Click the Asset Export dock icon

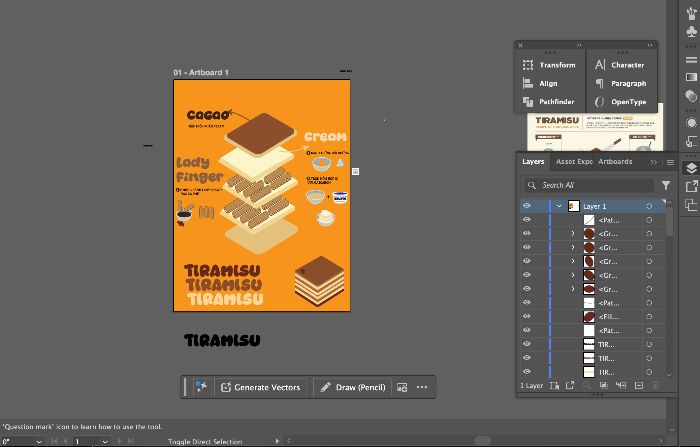pos(691,187)
